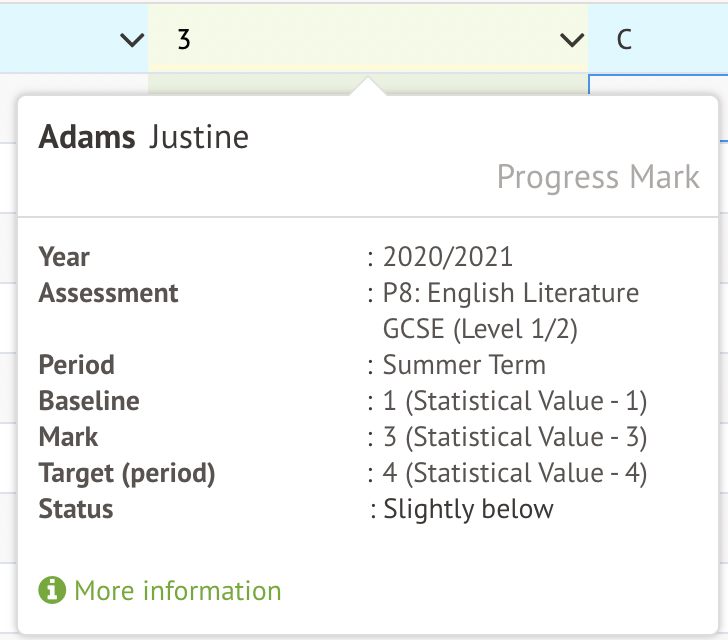Click the "Target (period)" field label
Image resolution: width=728 pixels, height=640 pixels.
127,473
